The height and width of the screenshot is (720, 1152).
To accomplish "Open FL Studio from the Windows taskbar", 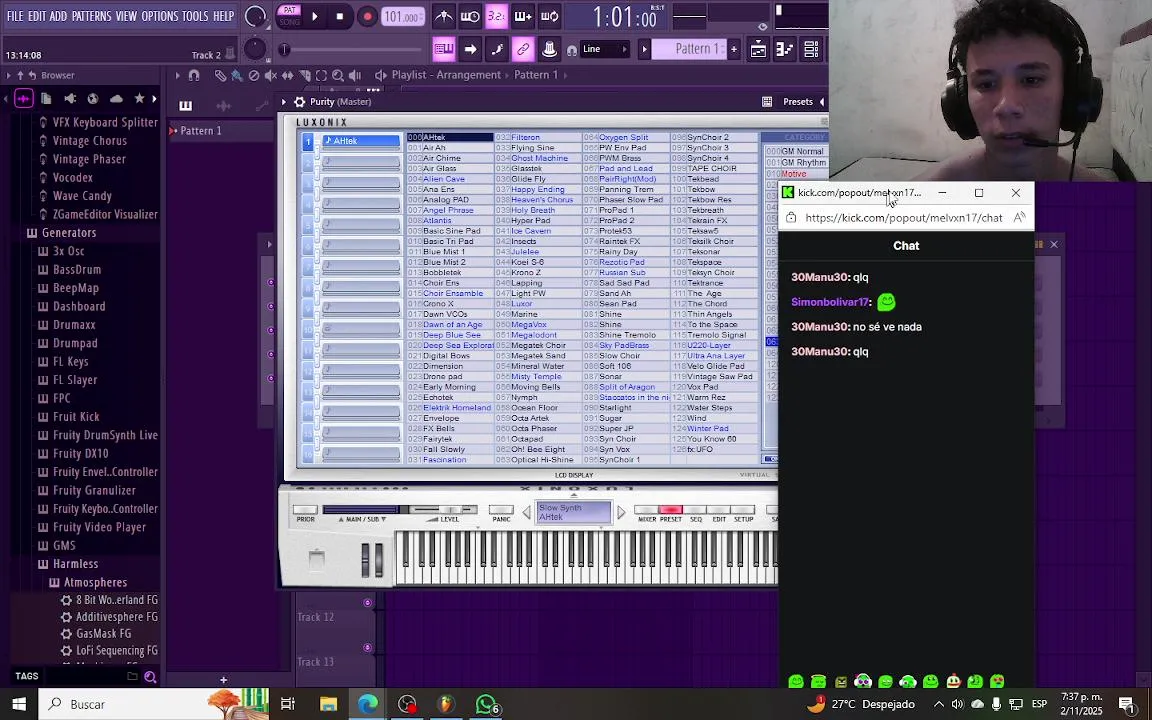I will pyautogui.click(x=446, y=705).
